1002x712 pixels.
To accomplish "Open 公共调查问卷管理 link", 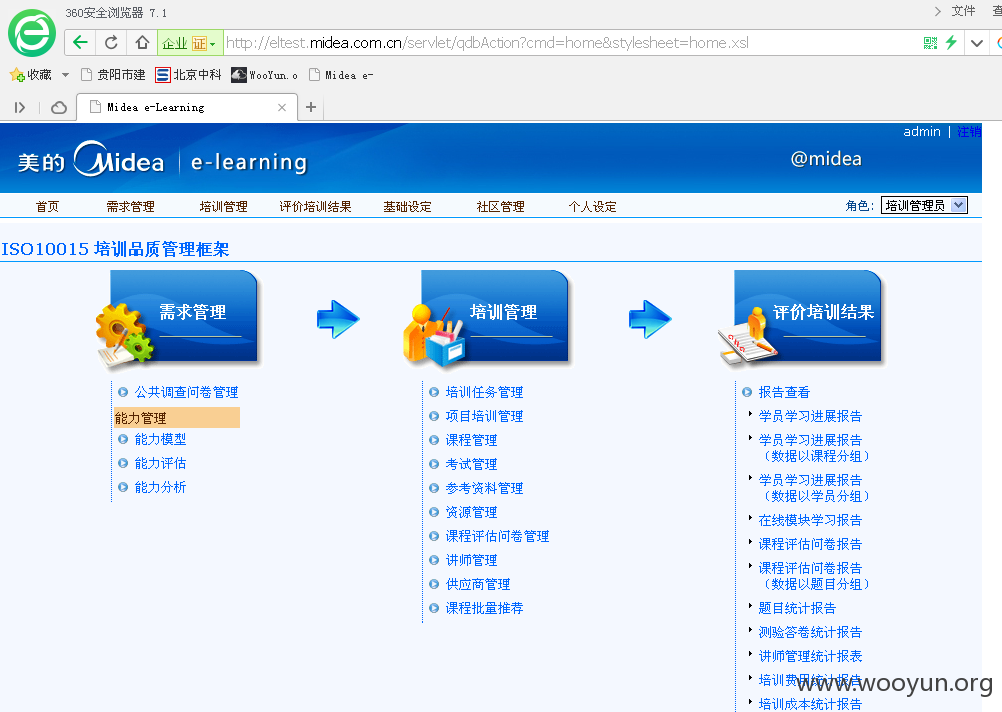I will tap(187, 392).
